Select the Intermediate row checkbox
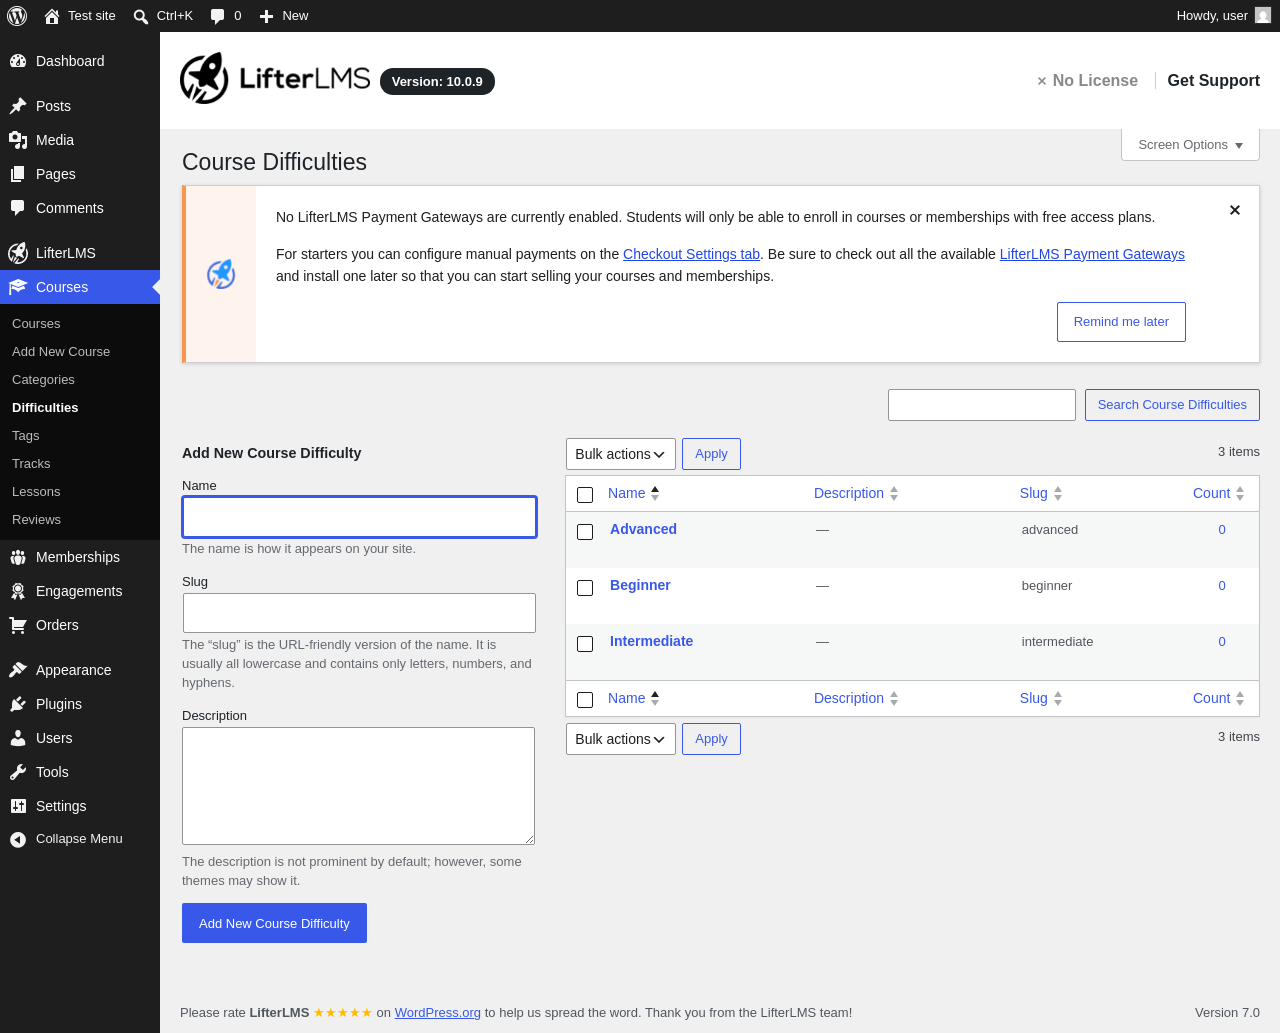Screen dimensions: 1280x1033 point(585,643)
